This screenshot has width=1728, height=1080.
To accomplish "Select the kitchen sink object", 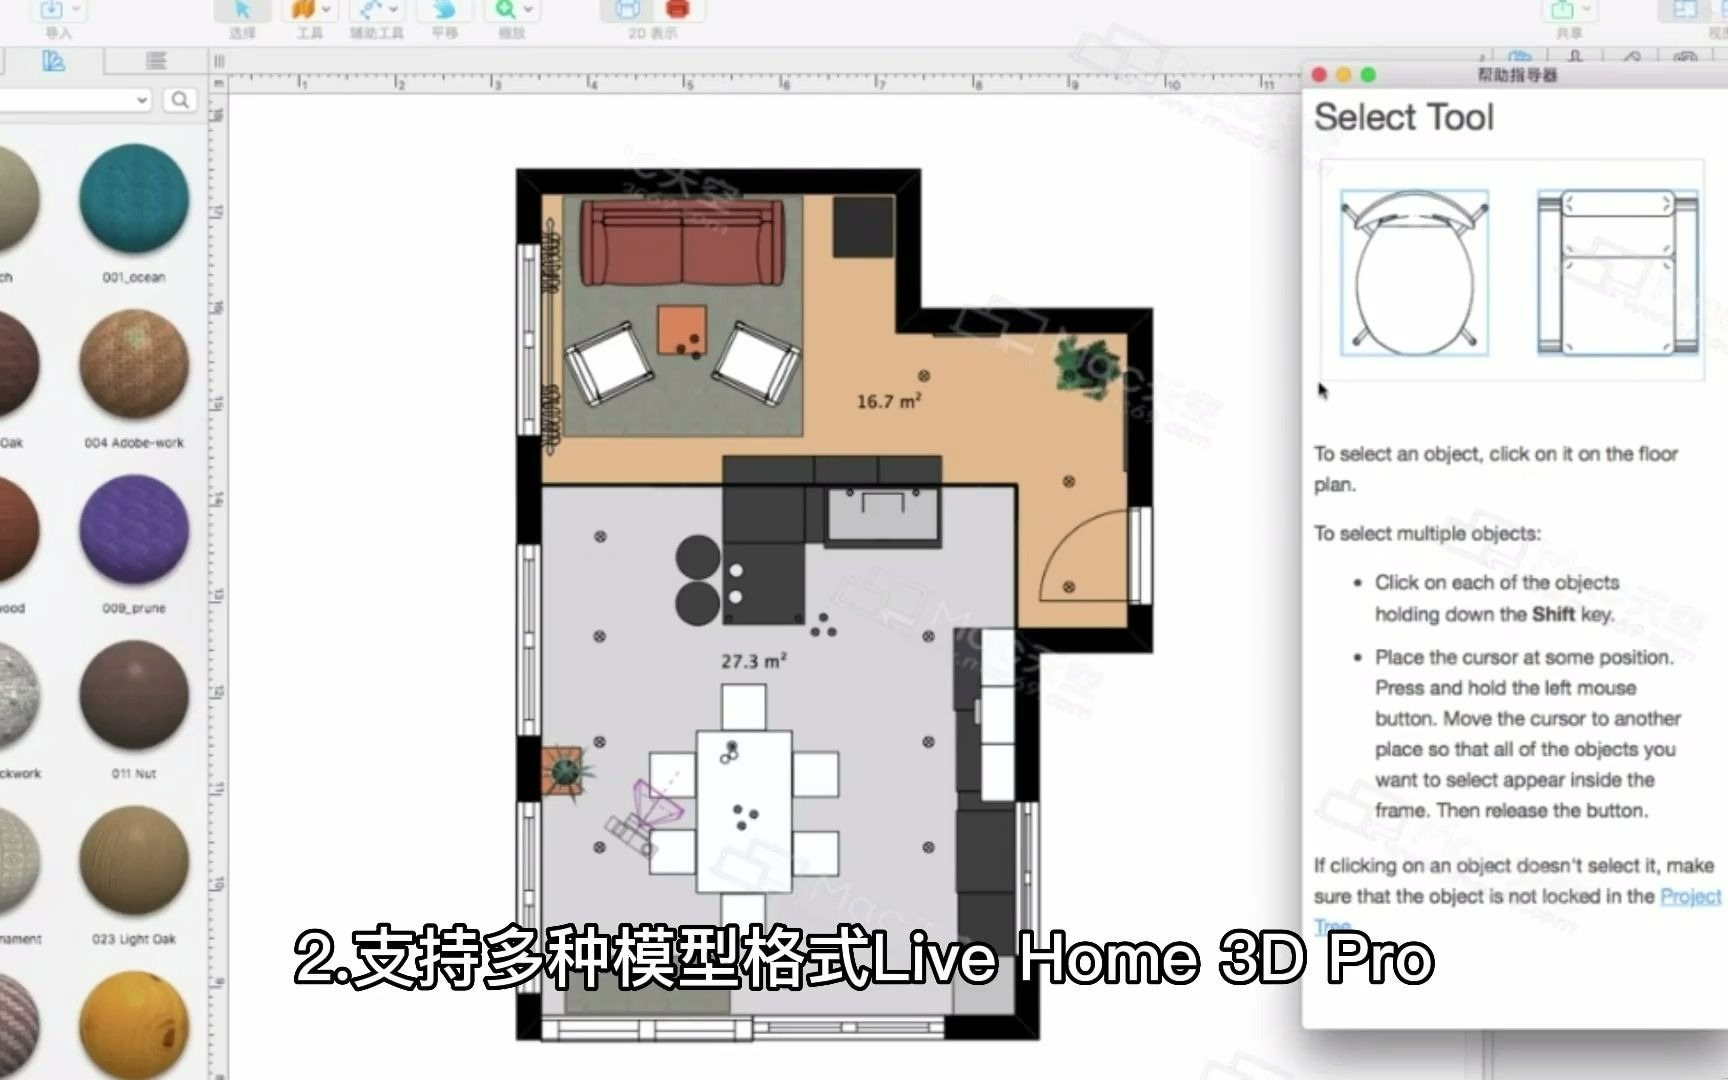I will pyautogui.click(x=883, y=514).
